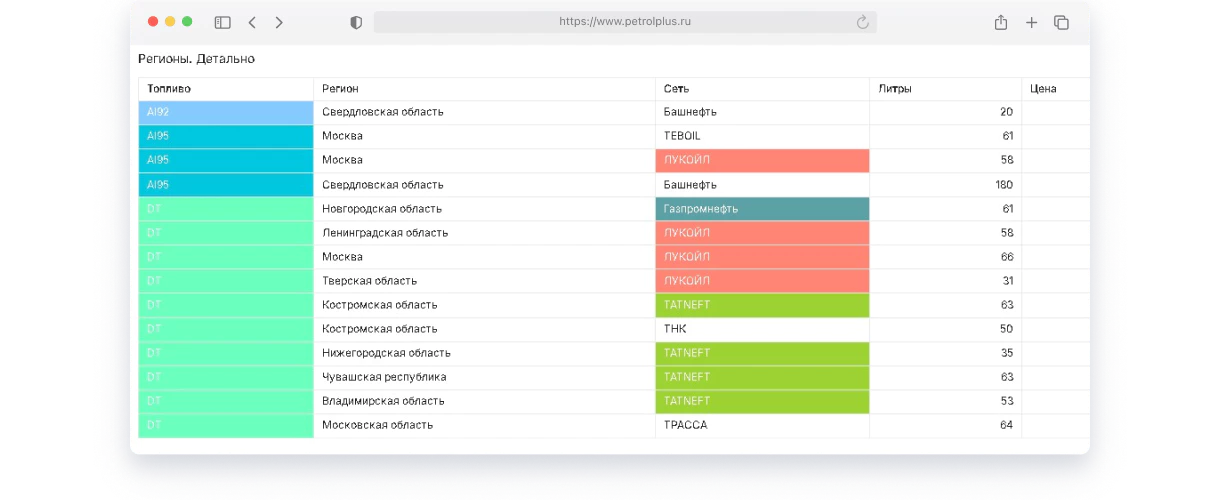Open a new tab with plus icon
This screenshot has width=1220, height=500.
click(x=1031, y=22)
